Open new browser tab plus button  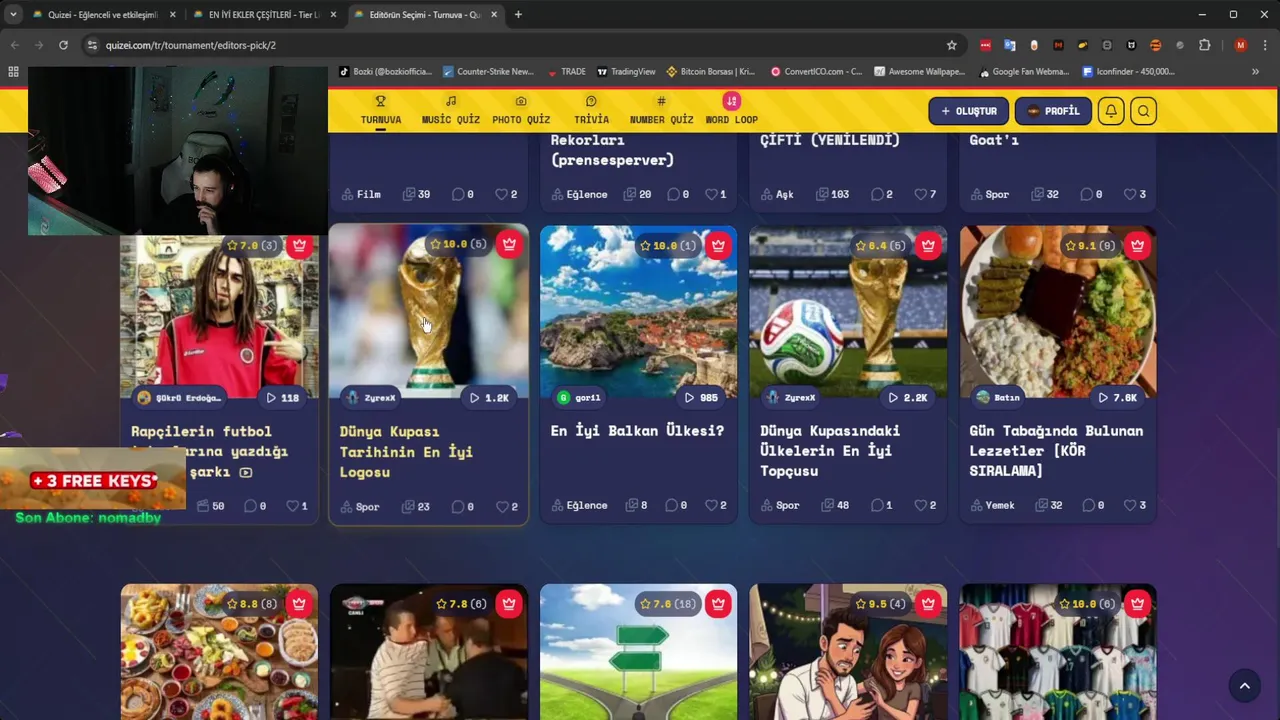518,15
